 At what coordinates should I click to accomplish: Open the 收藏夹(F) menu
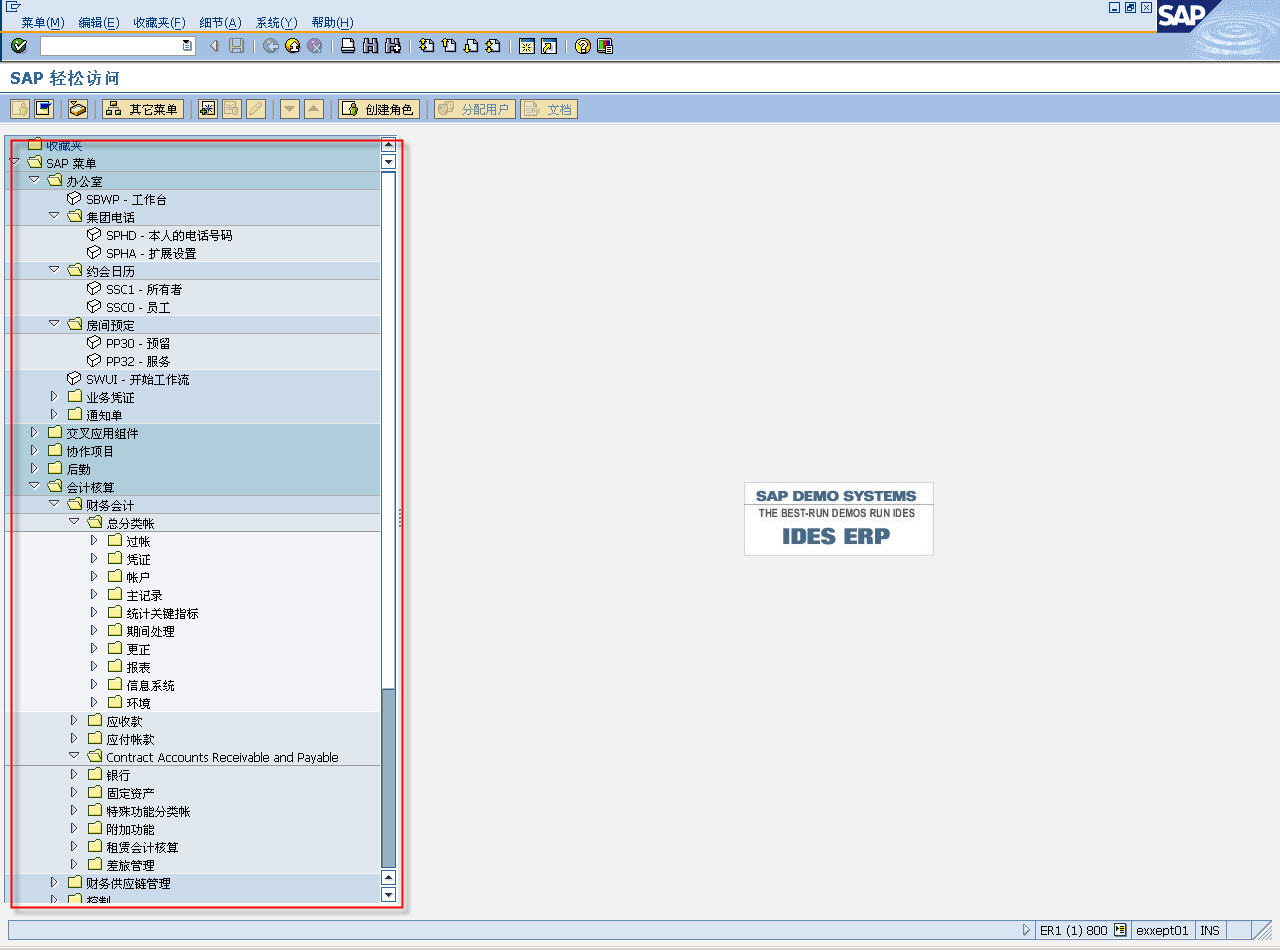[x=159, y=22]
